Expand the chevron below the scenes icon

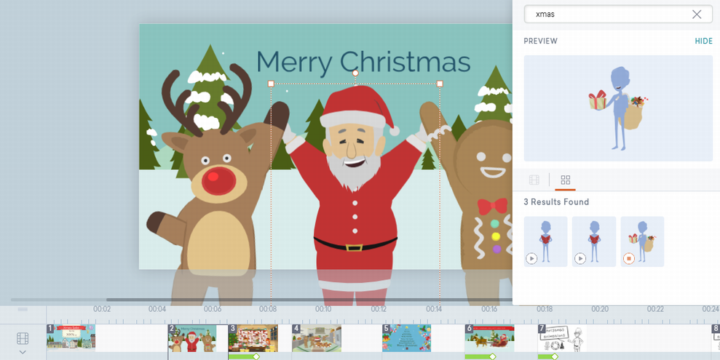click(22, 352)
